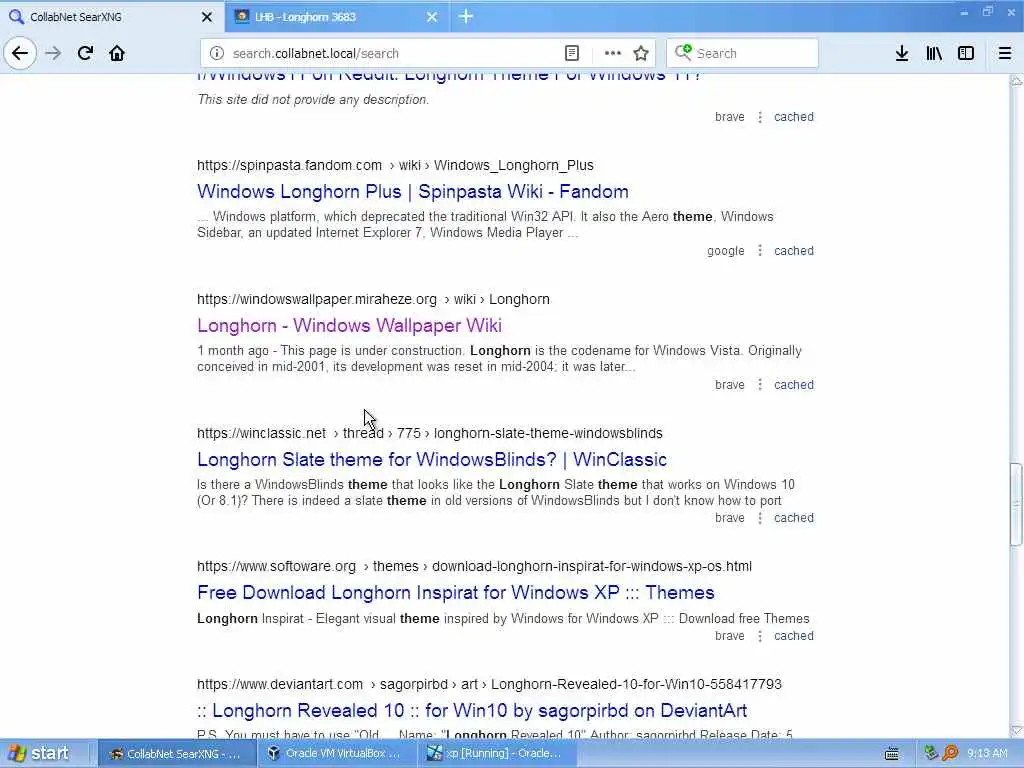
Task: Close the CollabNet SearXNG tab
Action: 207,17
